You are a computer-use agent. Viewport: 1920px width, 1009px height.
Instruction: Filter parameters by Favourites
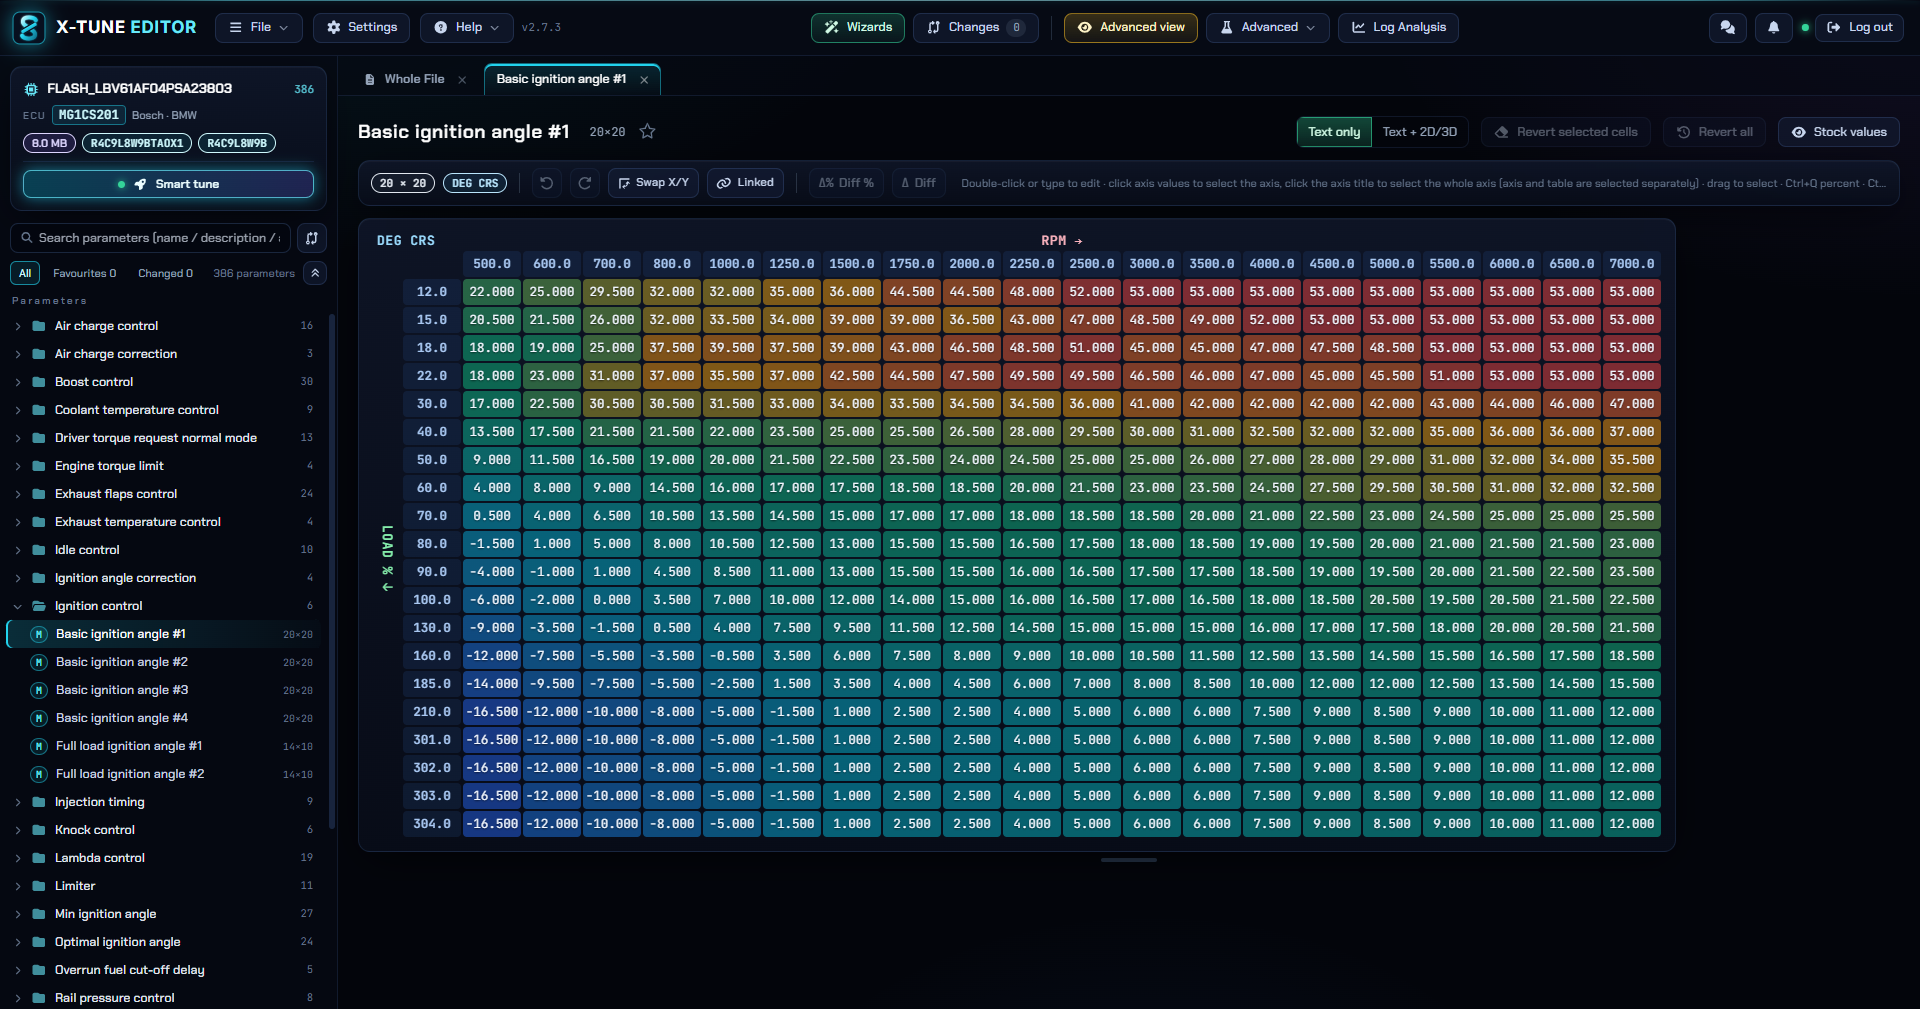point(84,273)
